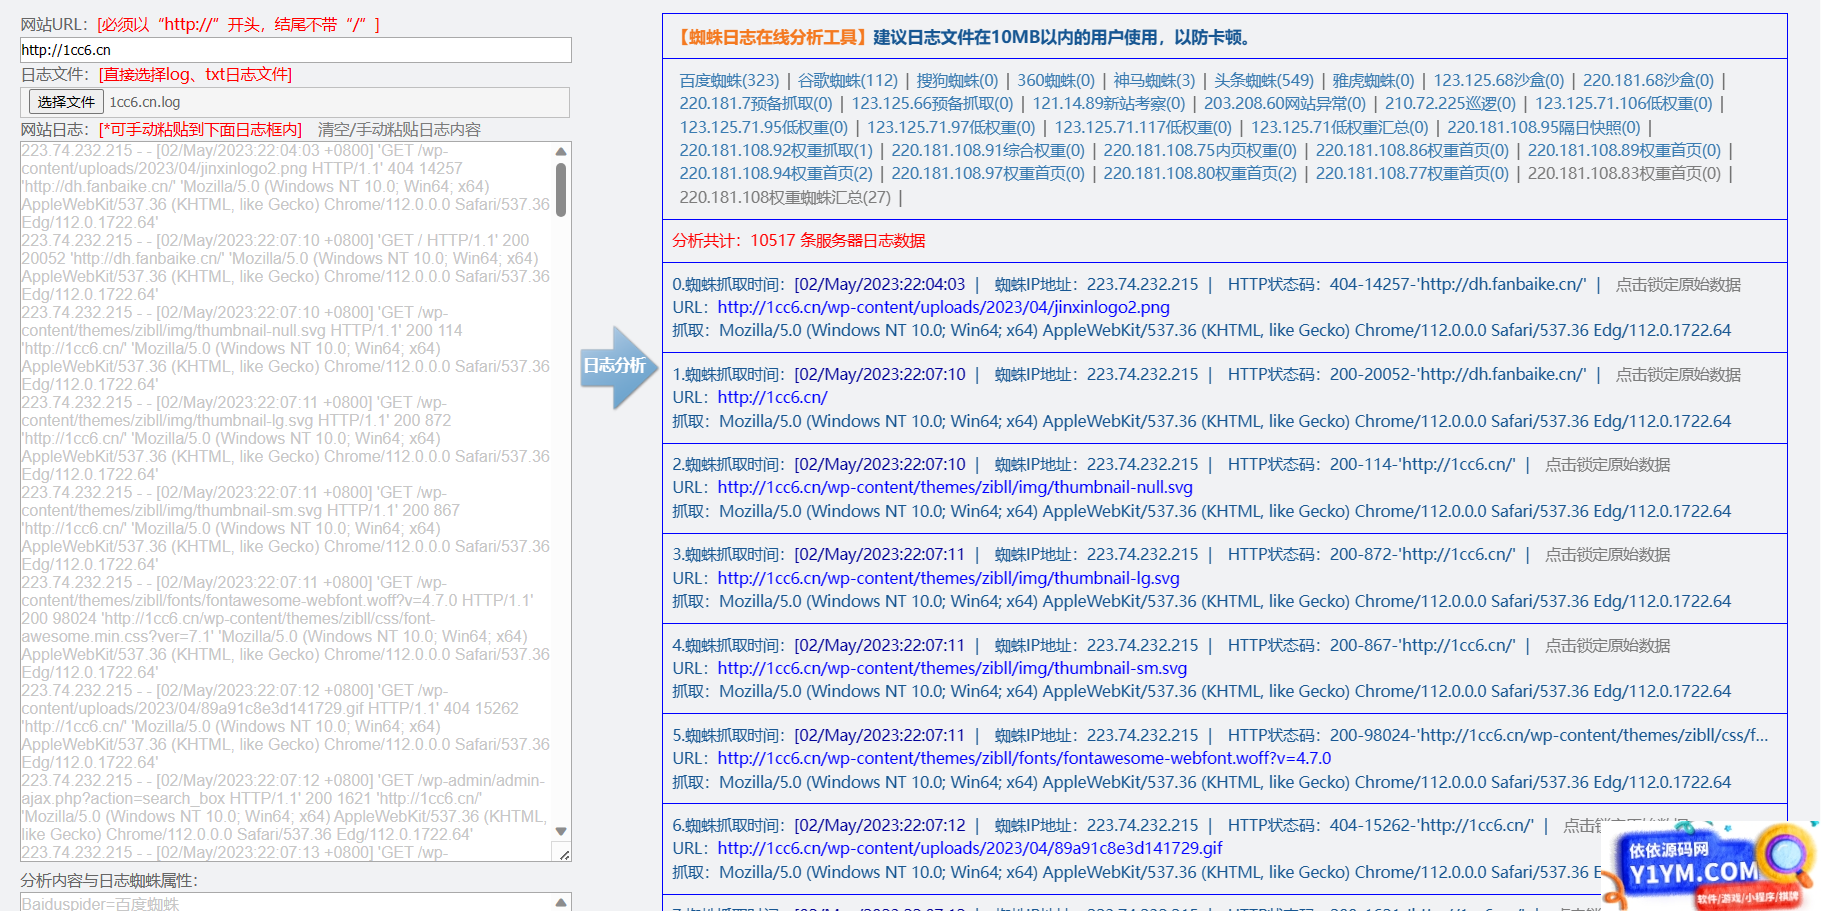Open the http://1cc6.cn/ URL in entry 1
Viewport: 1821px width, 911px height.
coord(772,397)
